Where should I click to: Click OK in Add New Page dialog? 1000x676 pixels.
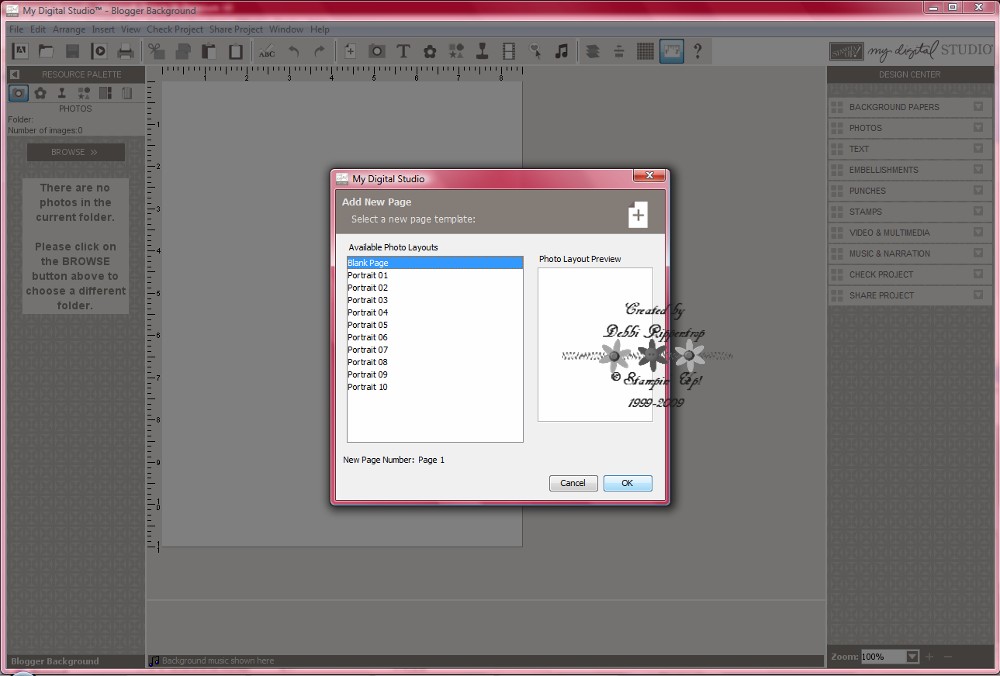point(628,483)
